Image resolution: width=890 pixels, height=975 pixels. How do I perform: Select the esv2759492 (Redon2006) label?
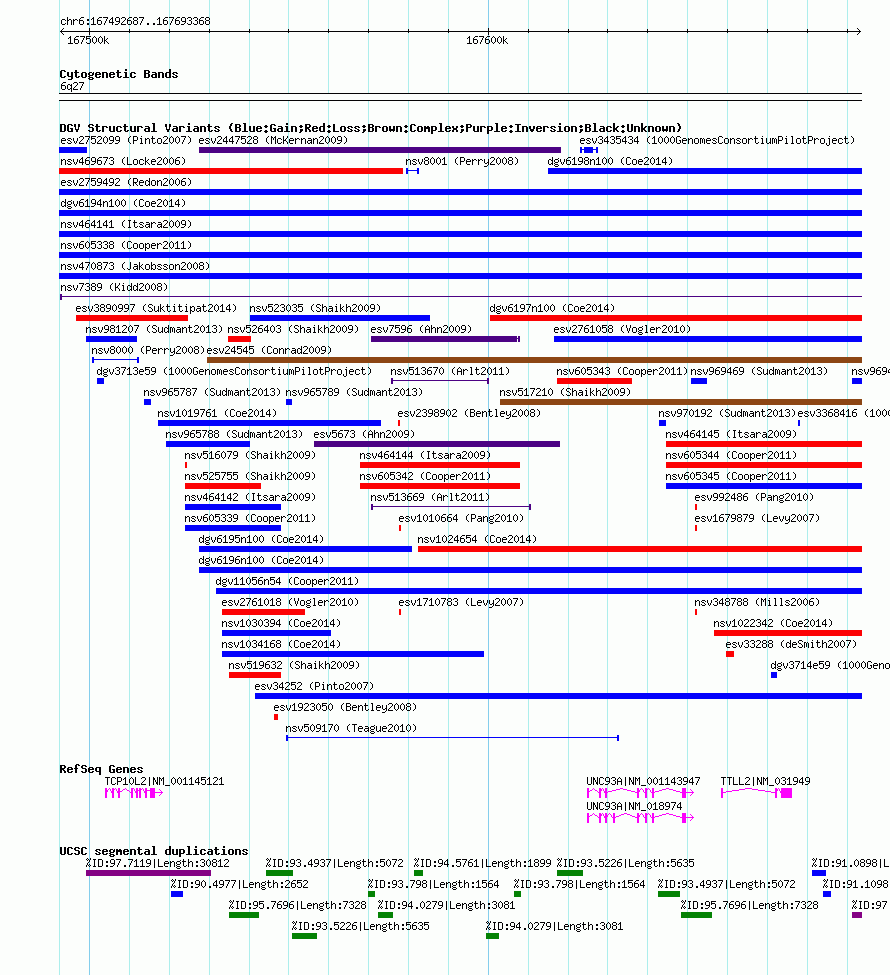[126, 183]
